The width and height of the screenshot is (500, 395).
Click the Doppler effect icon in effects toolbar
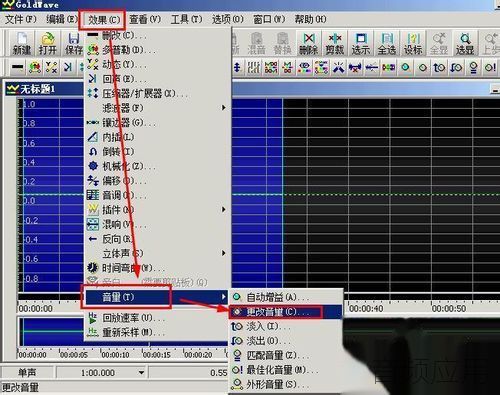(x=35, y=68)
